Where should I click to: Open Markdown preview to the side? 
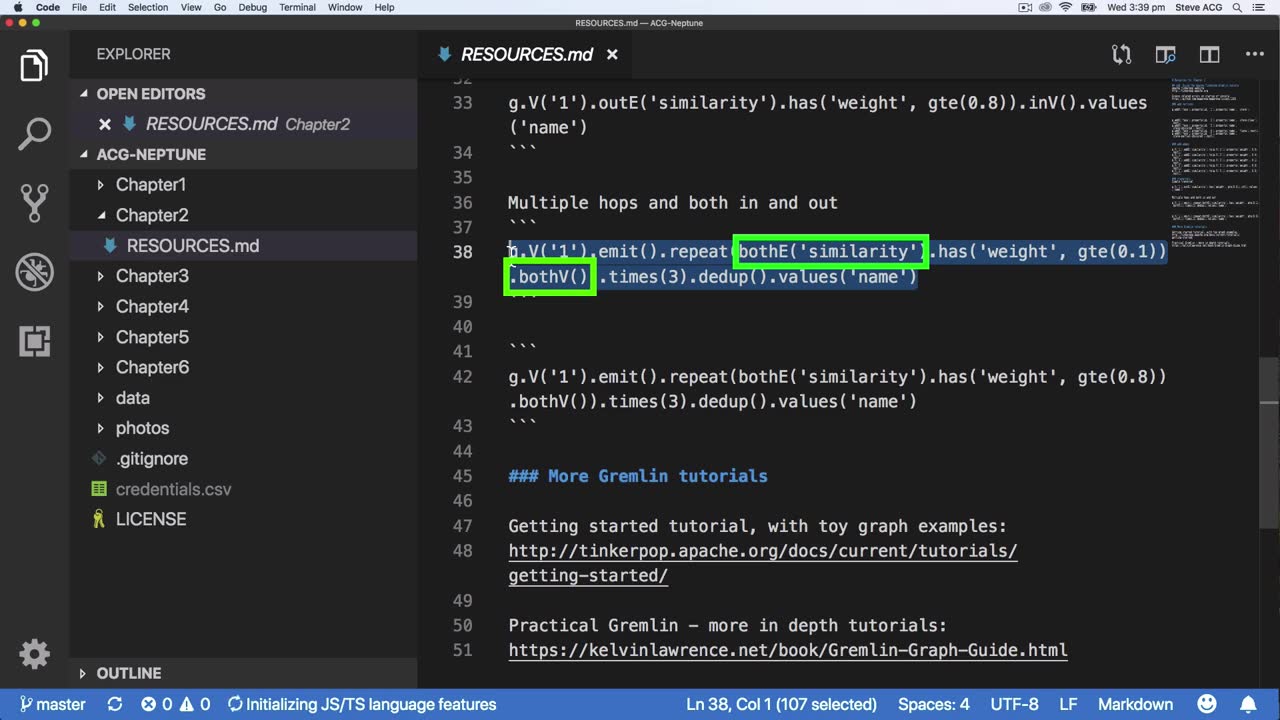coord(1165,54)
